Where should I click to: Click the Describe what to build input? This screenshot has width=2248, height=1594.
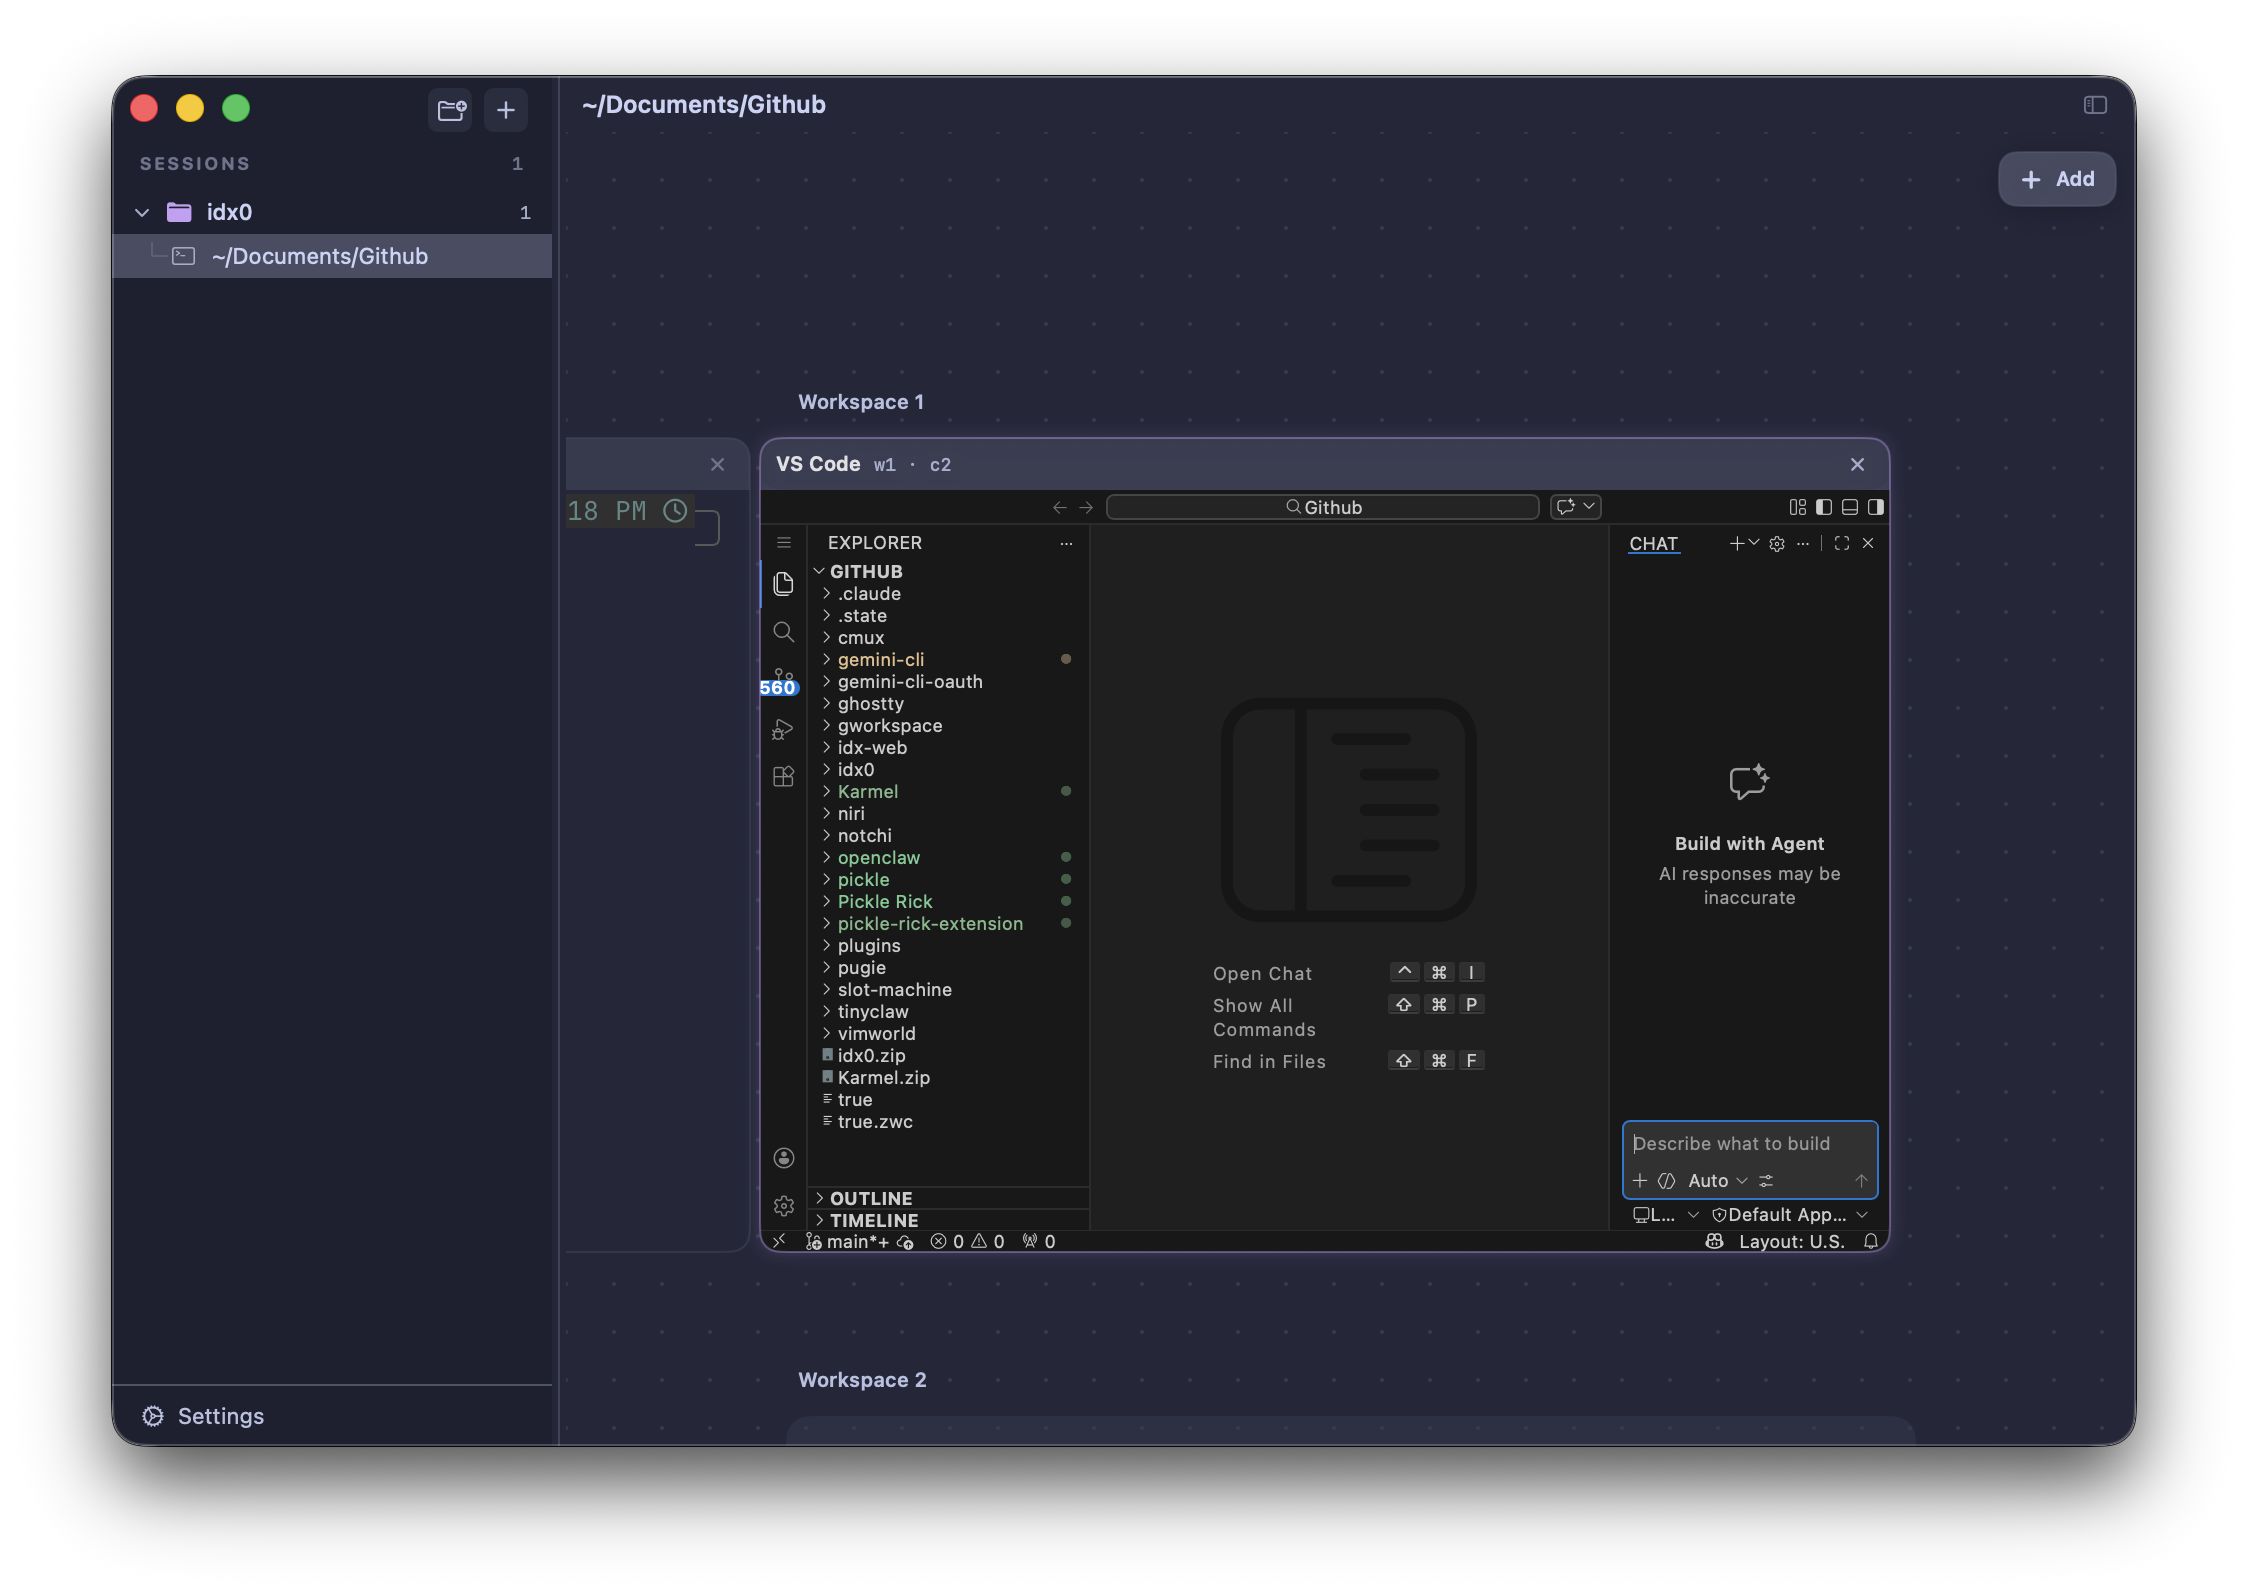point(1750,1143)
